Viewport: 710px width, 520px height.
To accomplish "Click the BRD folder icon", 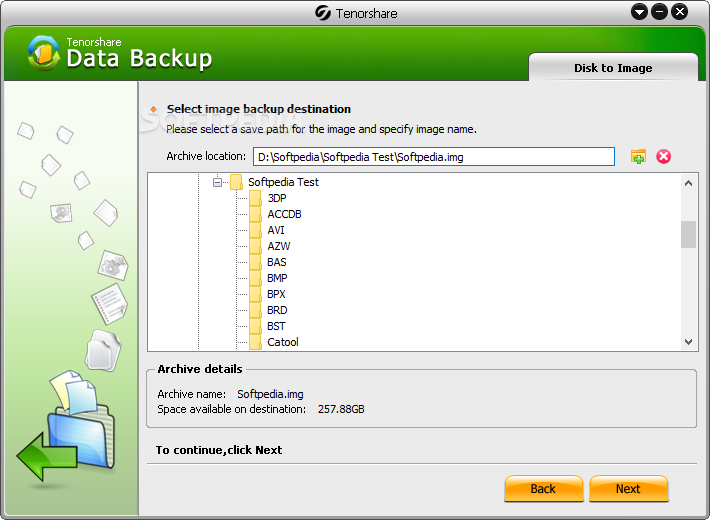I will (255, 310).
